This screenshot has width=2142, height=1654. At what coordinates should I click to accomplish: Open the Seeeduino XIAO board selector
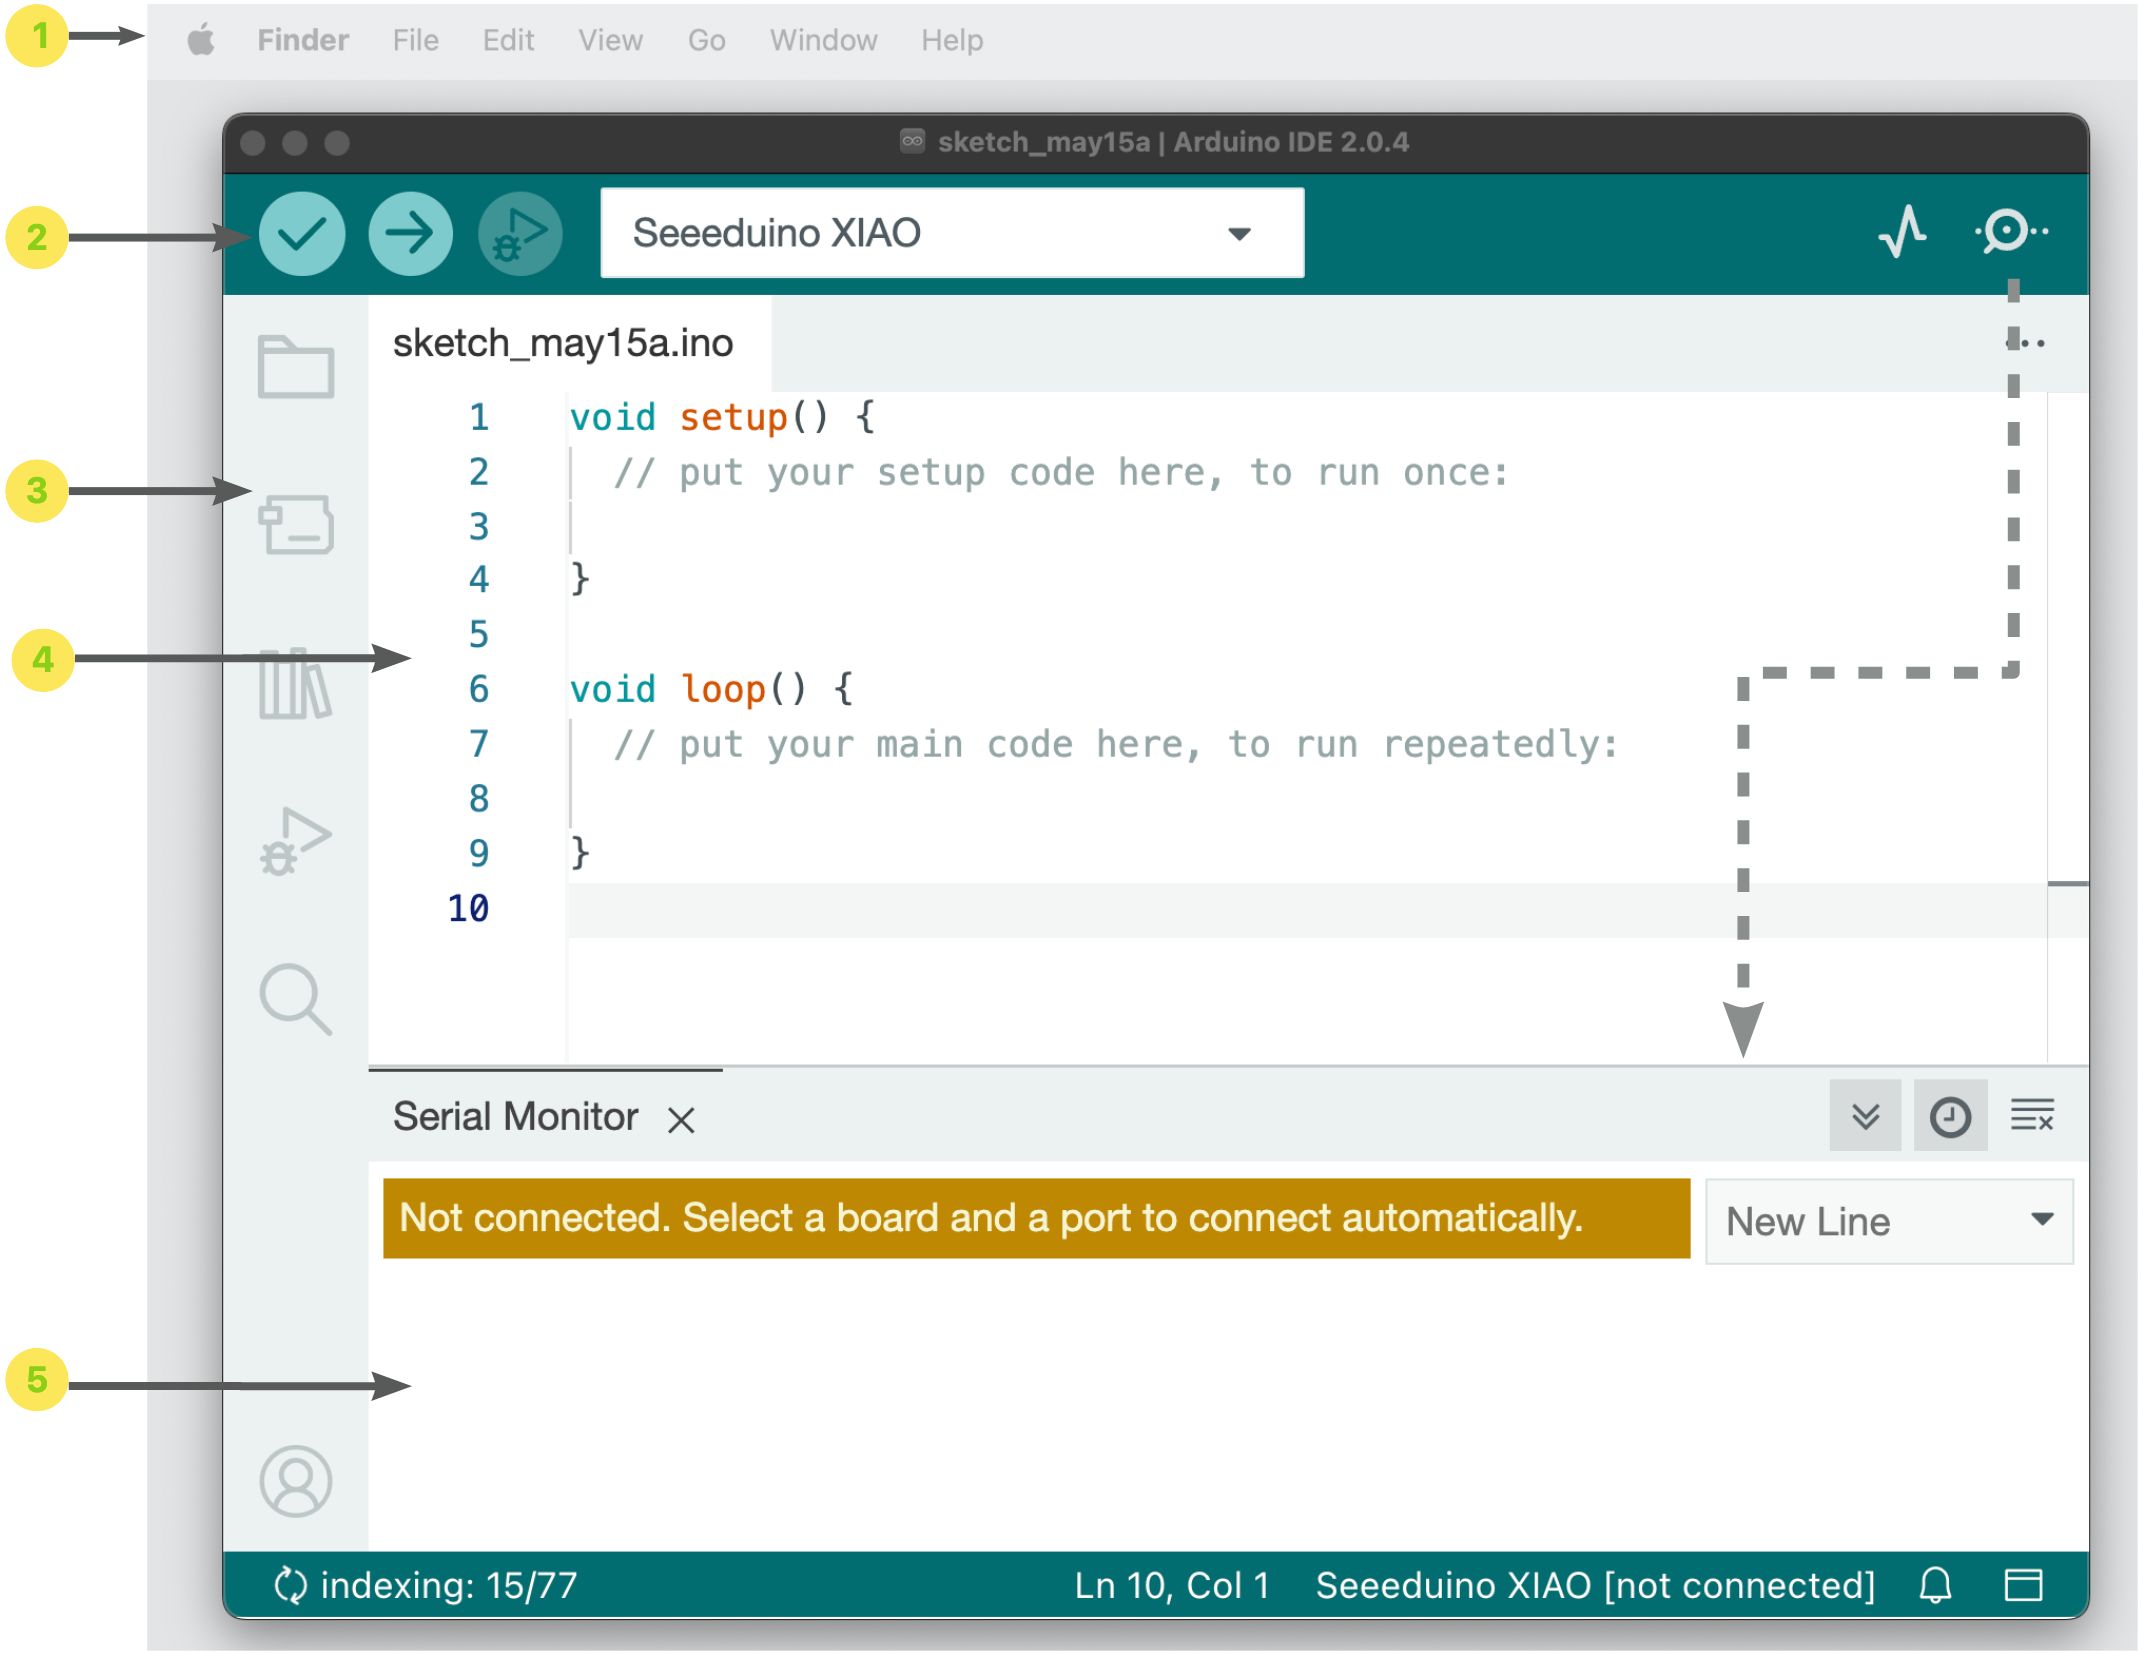point(952,233)
